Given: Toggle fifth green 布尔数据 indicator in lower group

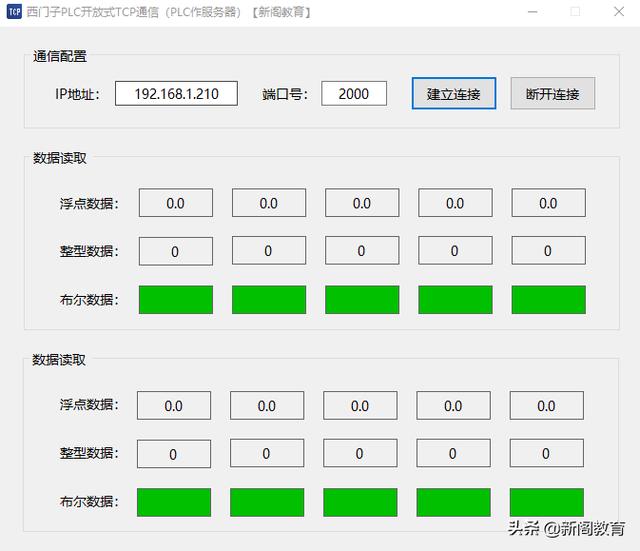Looking at the screenshot, I should point(547,502).
